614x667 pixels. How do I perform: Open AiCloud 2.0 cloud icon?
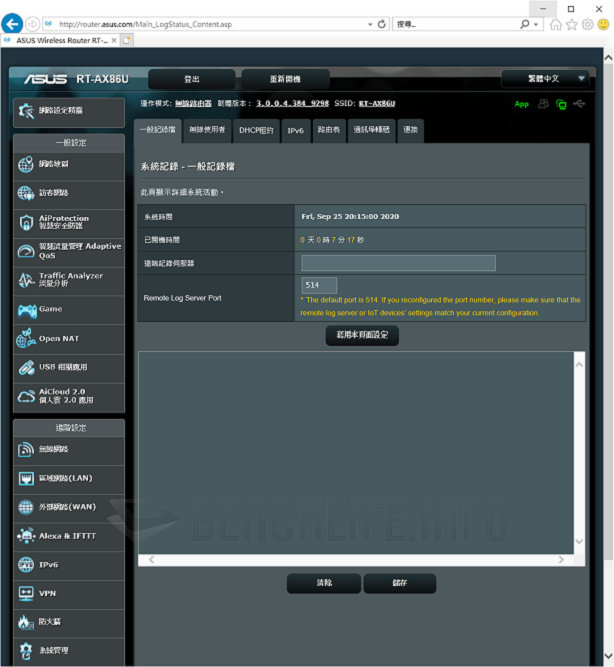coord(26,396)
